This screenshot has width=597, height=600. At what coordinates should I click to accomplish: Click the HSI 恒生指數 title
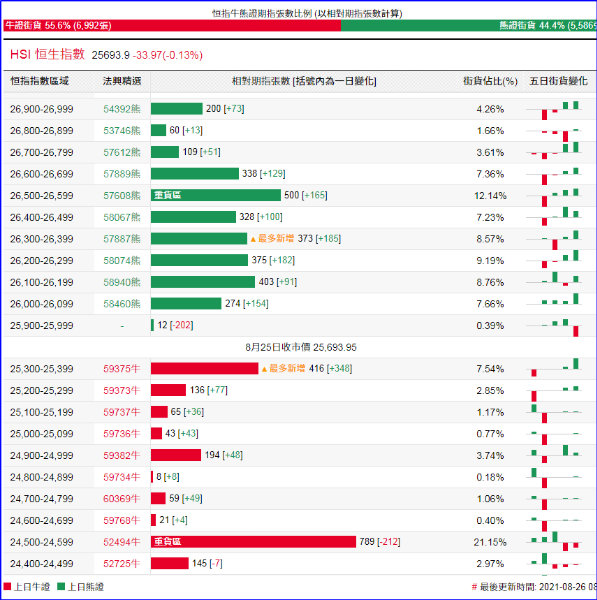pos(47,54)
